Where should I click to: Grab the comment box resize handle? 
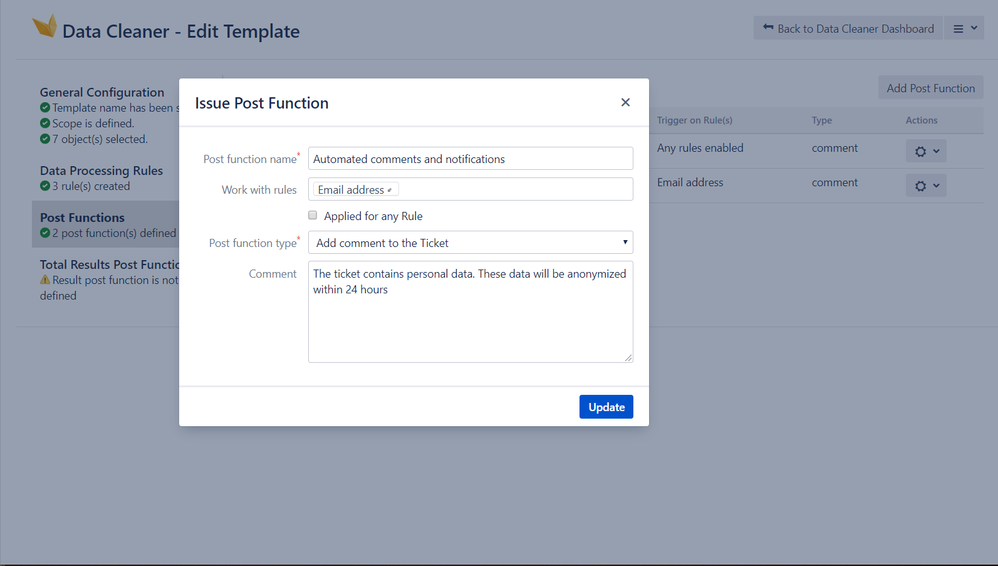(x=628, y=358)
